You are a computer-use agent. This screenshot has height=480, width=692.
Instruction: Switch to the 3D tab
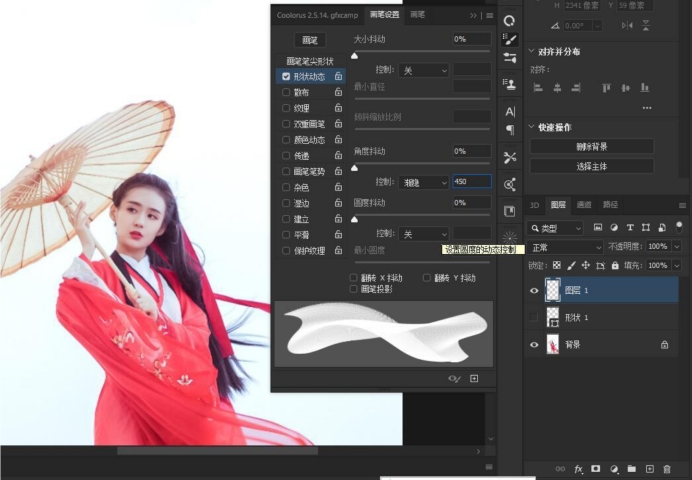pyautogui.click(x=534, y=205)
